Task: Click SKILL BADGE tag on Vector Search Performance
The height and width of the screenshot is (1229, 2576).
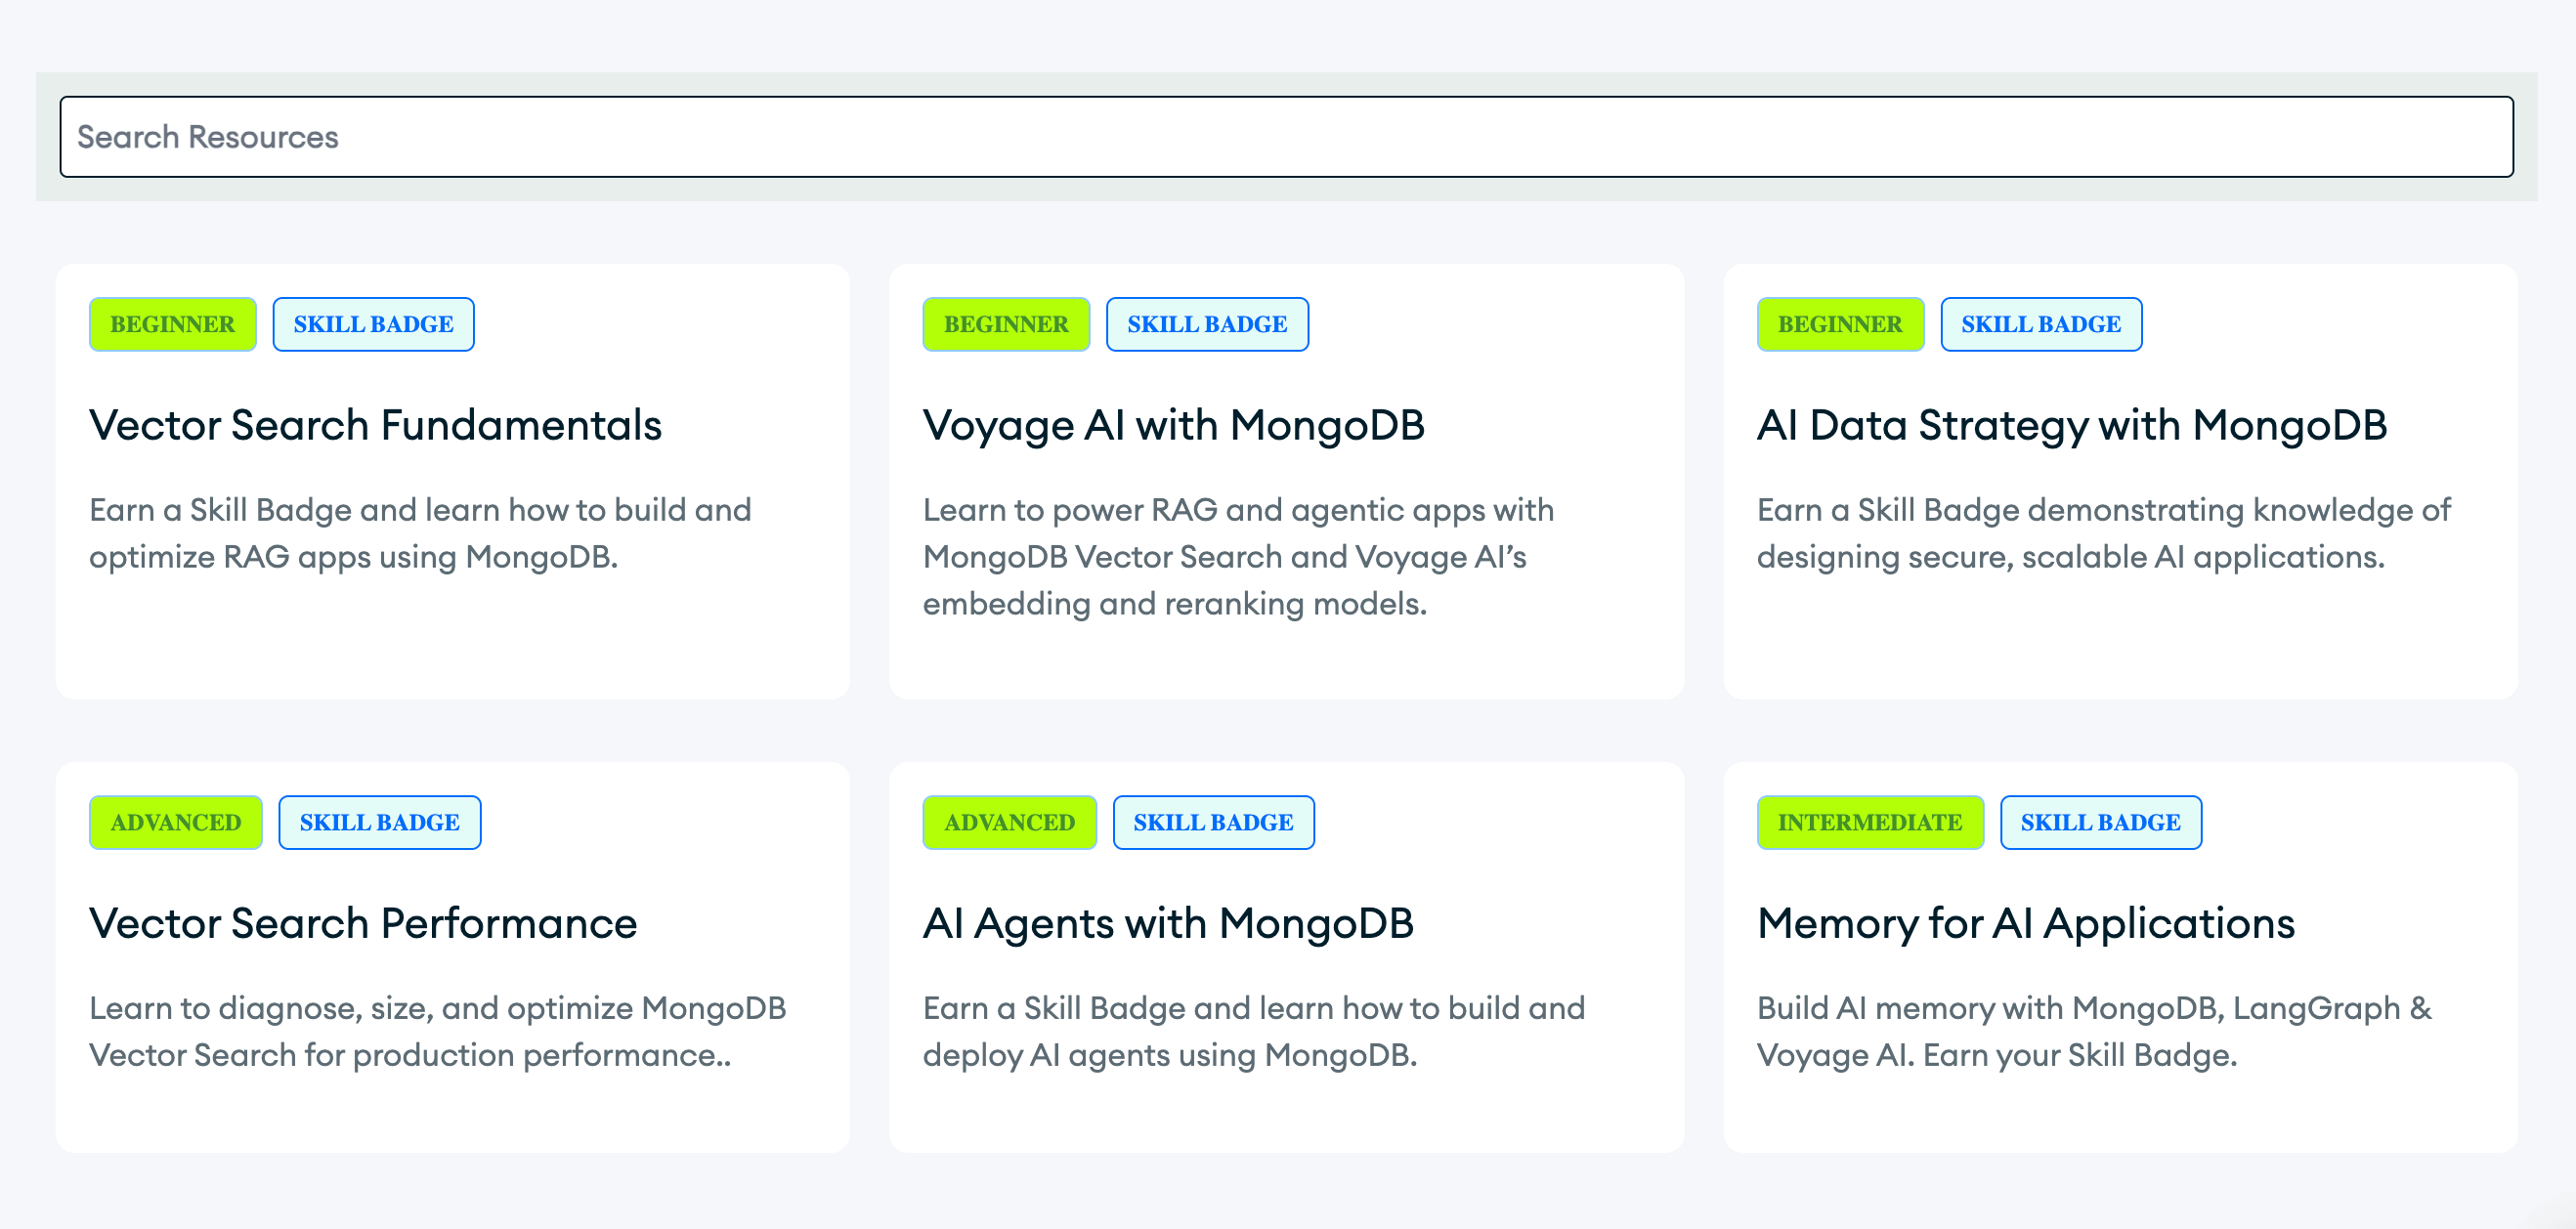Action: tap(379, 822)
